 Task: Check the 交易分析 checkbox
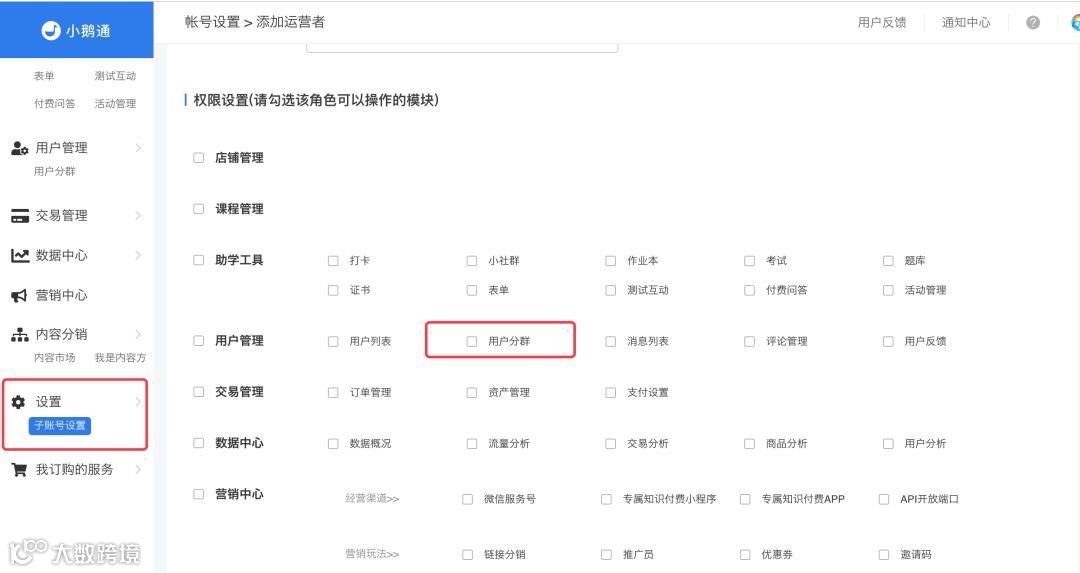point(610,444)
